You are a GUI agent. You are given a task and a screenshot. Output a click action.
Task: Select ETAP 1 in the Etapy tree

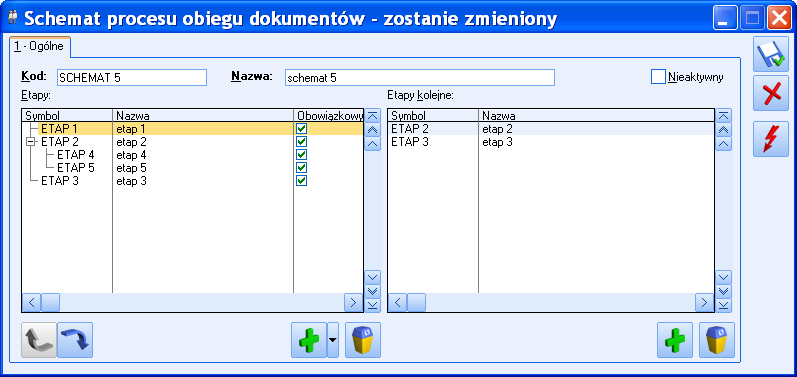[x=59, y=129]
